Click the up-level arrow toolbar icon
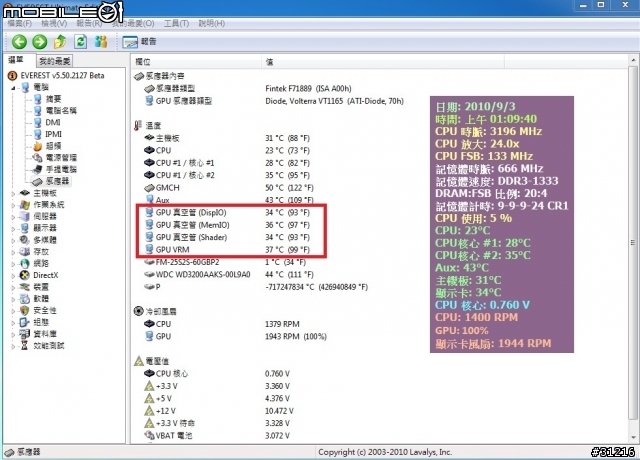This screenshot has height=460, width=640. pyautogui.click(x=60, y=41)
